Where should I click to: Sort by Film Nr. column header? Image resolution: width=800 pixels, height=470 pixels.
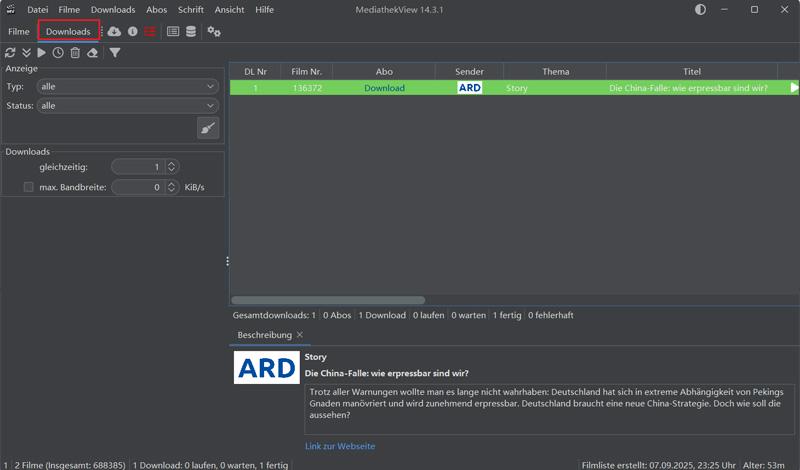coord(307,71)
